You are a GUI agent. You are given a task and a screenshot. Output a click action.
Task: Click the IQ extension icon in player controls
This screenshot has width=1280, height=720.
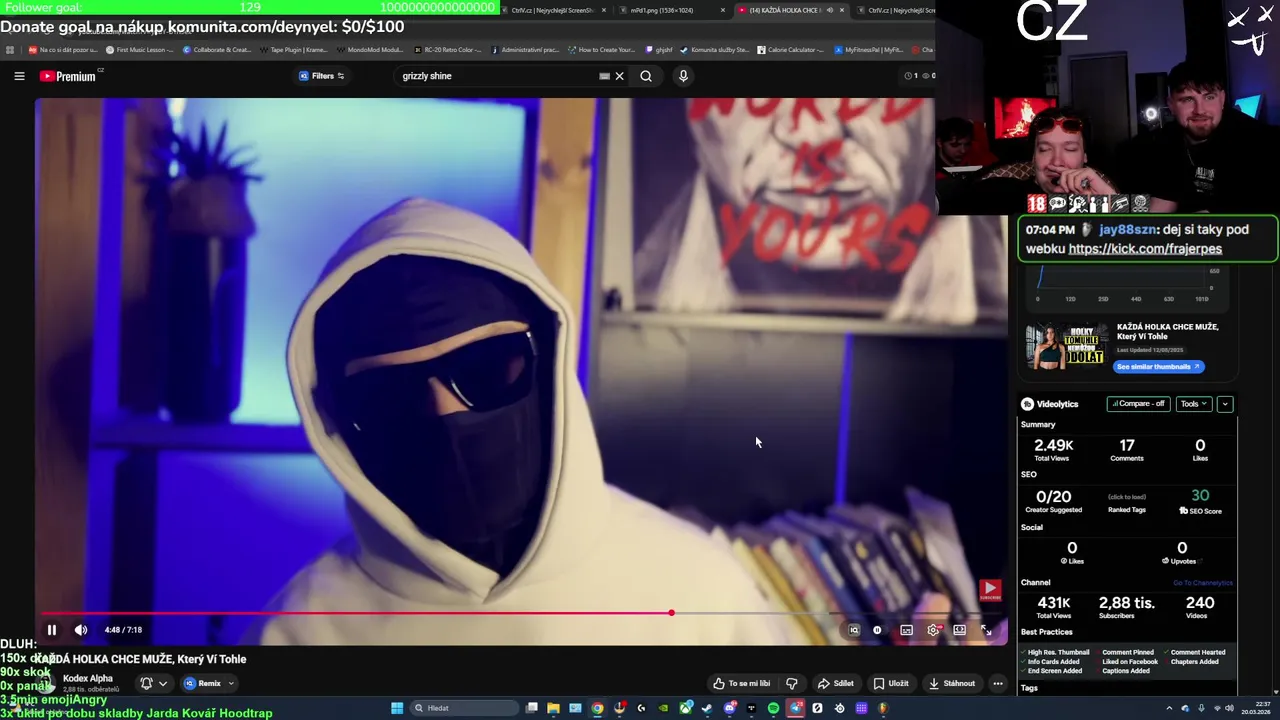(854, 630)
